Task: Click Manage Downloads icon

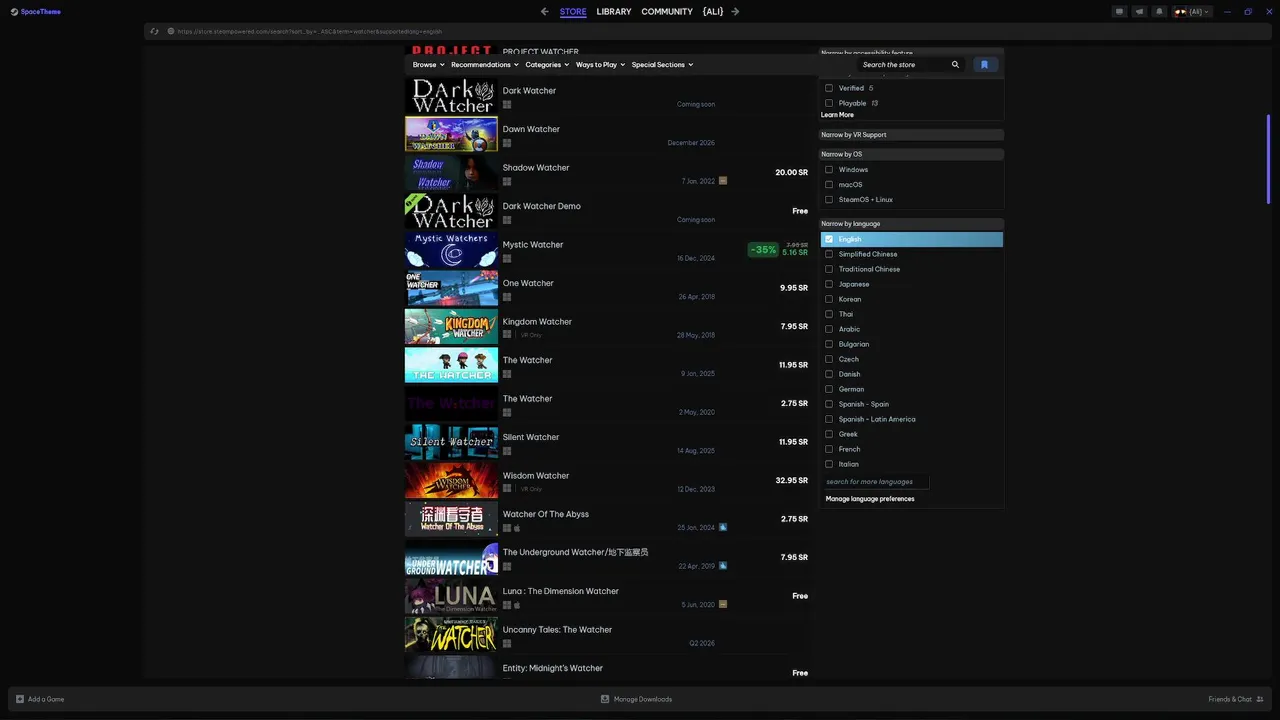Action: point(605,699)
